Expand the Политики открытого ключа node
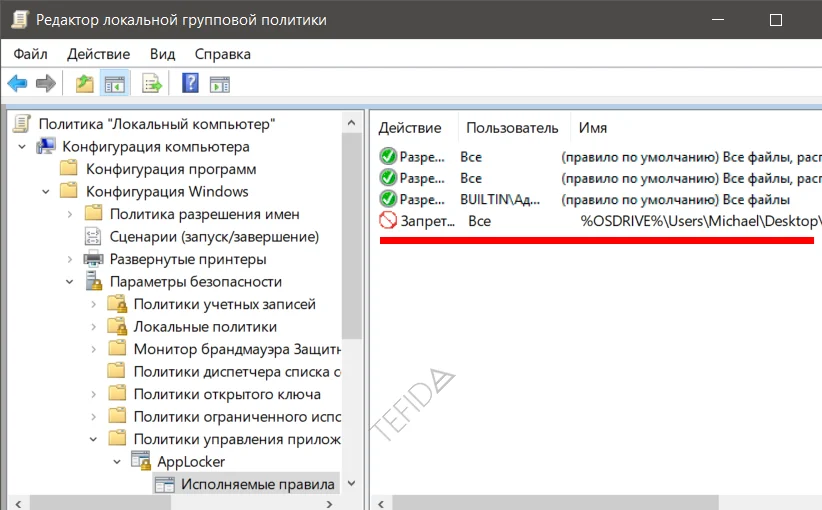822x510 pixels. (93, 394)
